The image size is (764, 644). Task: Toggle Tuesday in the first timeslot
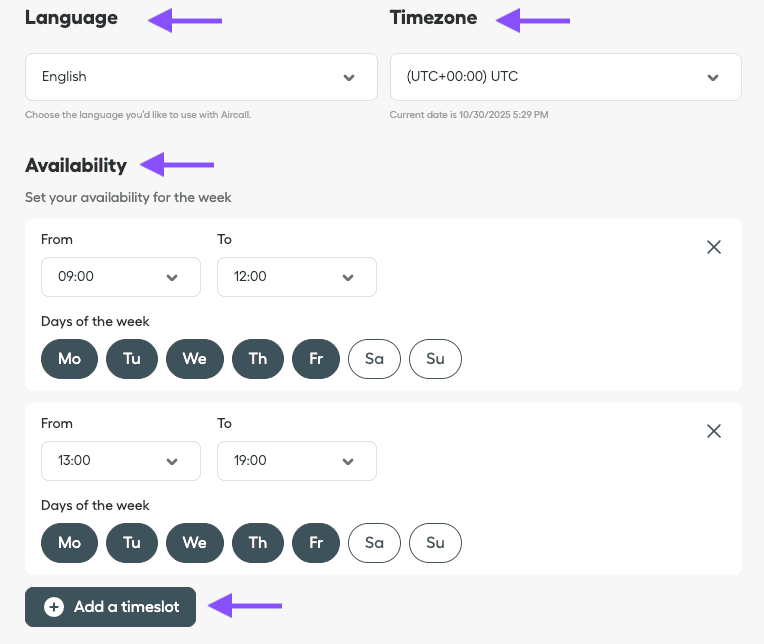[132, 359]
